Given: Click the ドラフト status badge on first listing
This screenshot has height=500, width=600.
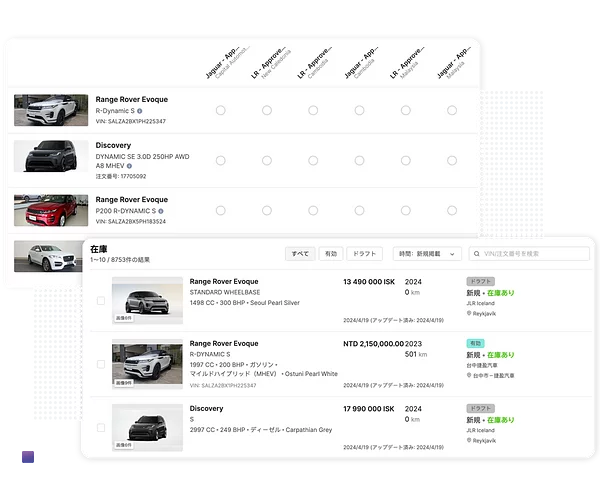Looking at the screenshot, I should pyautogui.click(x=481, y=282).
